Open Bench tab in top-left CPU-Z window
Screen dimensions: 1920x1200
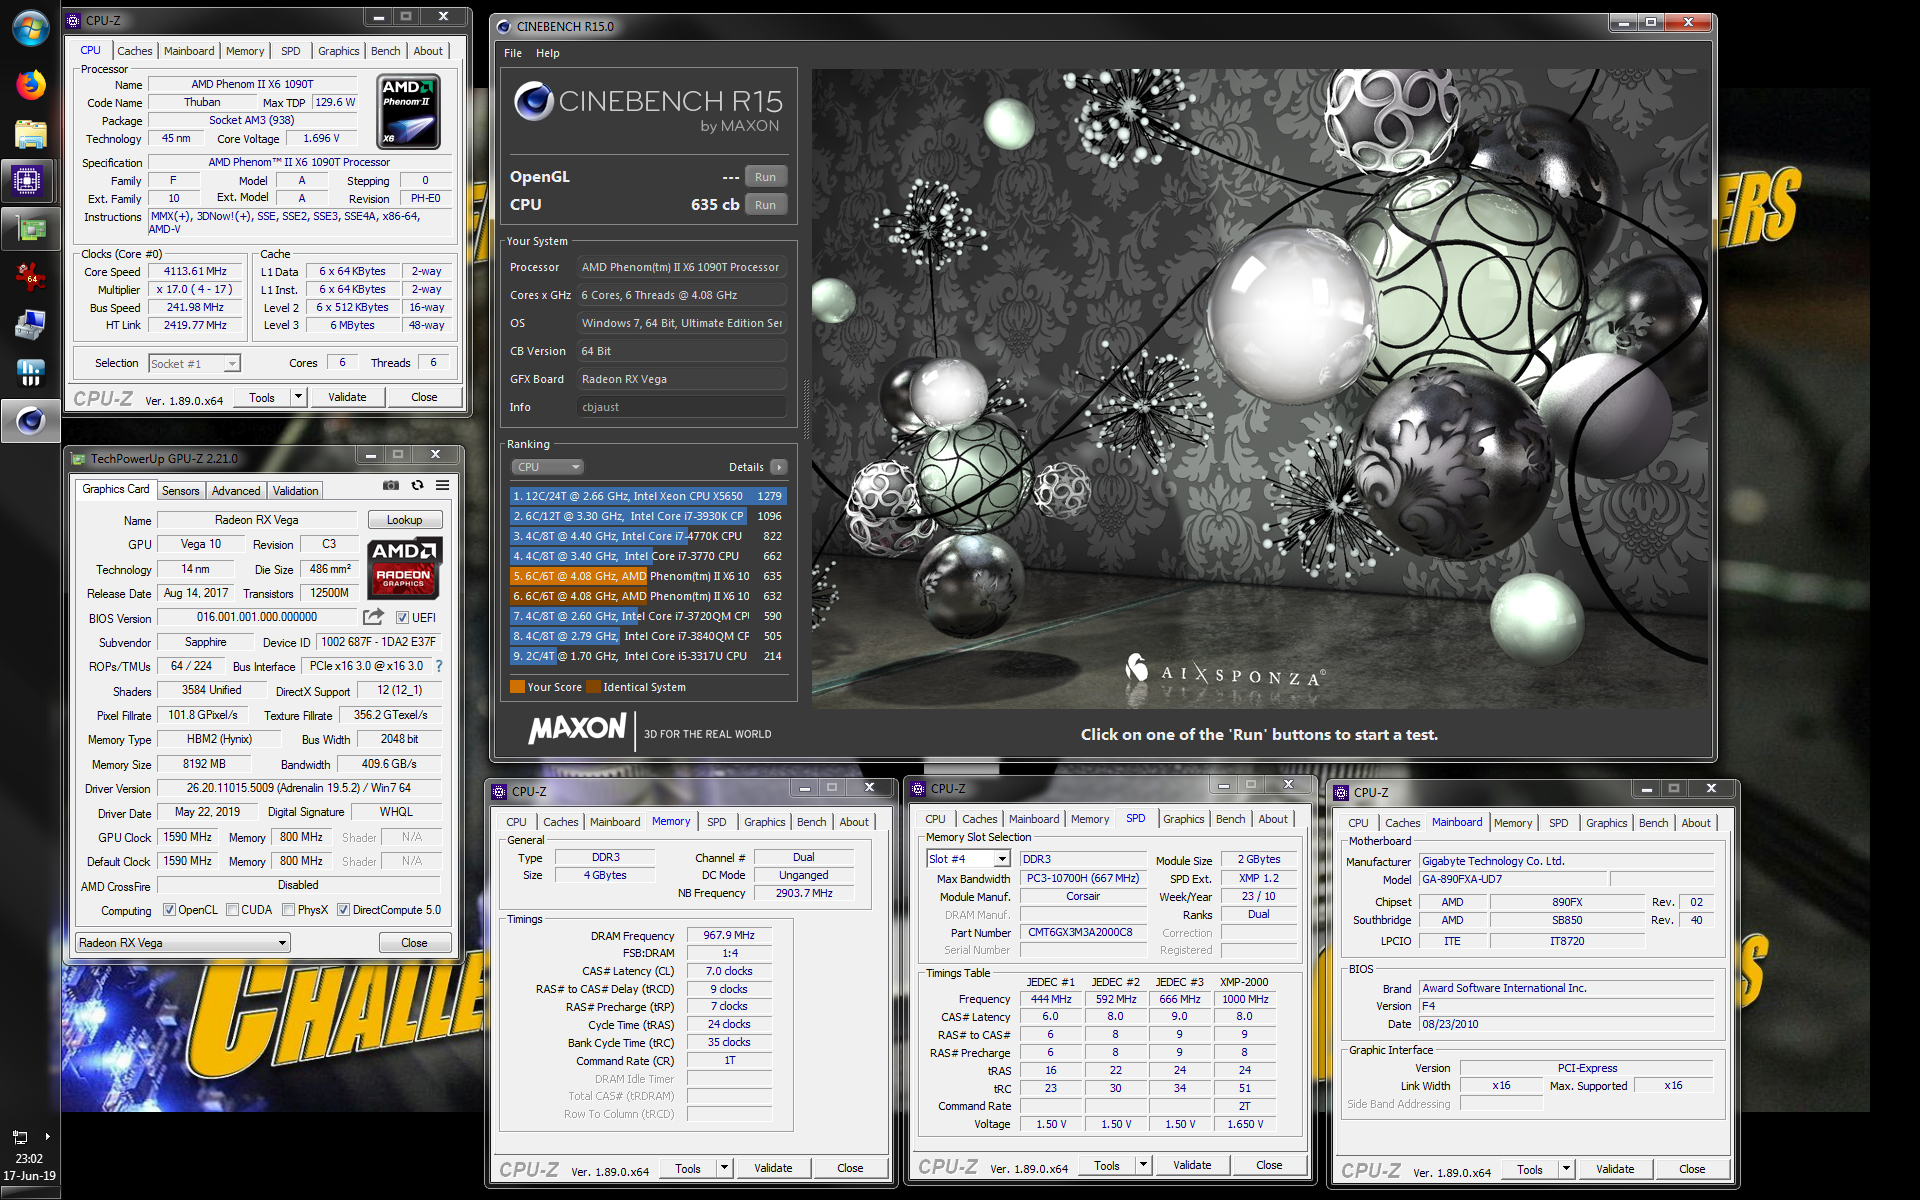coord(385,51)
